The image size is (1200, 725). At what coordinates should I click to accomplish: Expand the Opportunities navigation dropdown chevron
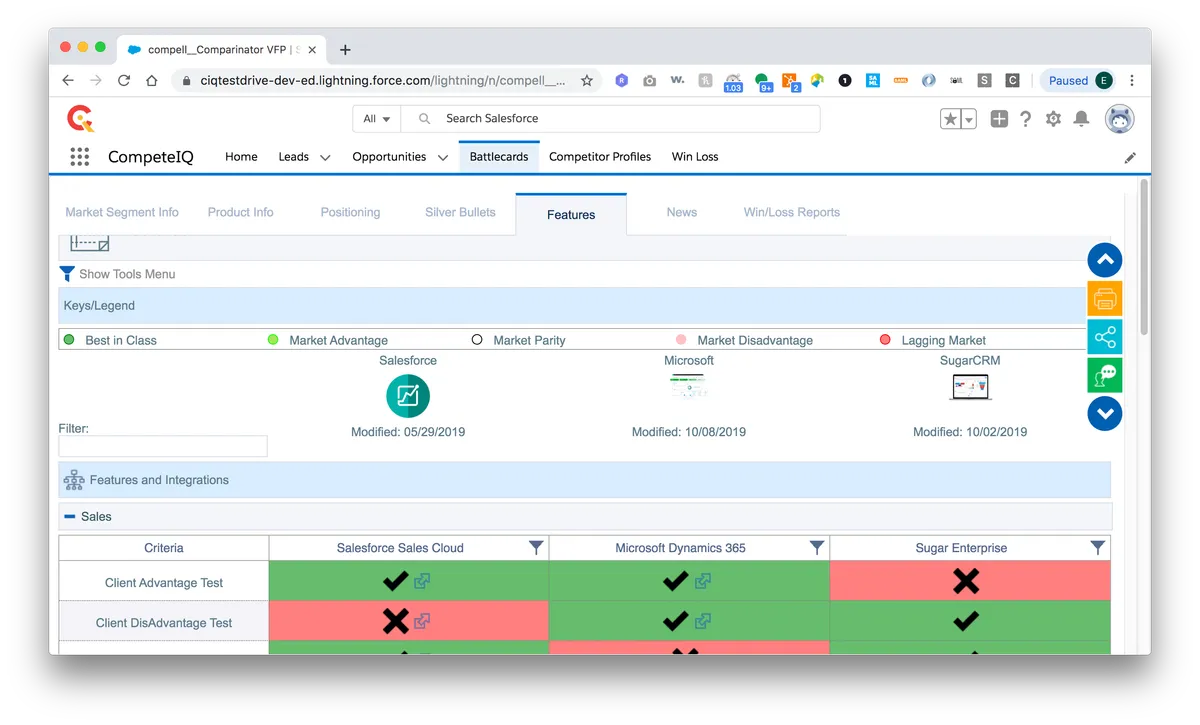click(x=442, y=158)
